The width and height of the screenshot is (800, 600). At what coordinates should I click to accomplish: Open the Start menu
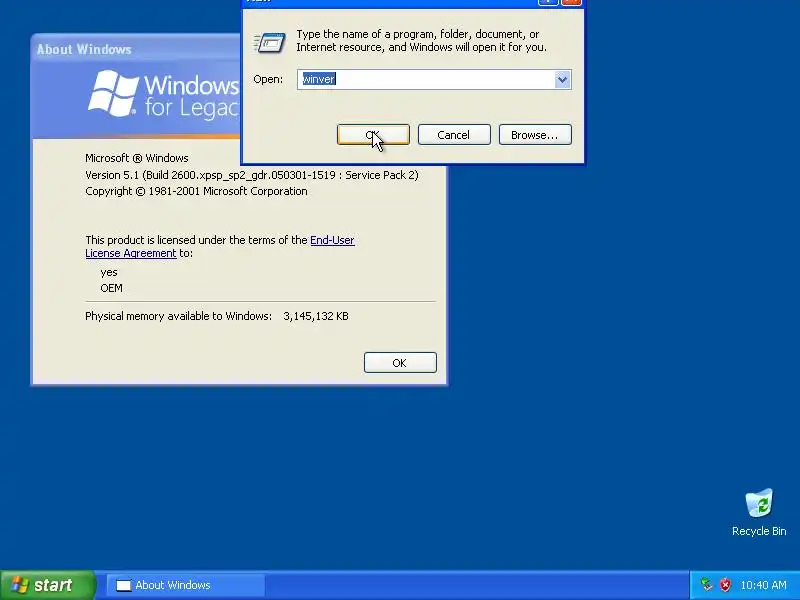pyautogui.click(x=47, y=585)
